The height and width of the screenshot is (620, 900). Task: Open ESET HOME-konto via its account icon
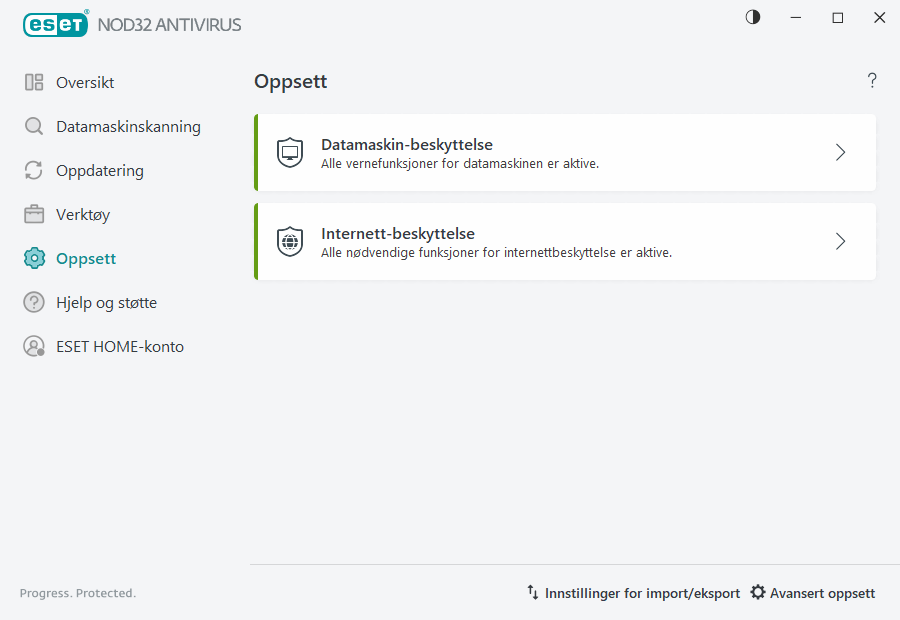(35, 346)
